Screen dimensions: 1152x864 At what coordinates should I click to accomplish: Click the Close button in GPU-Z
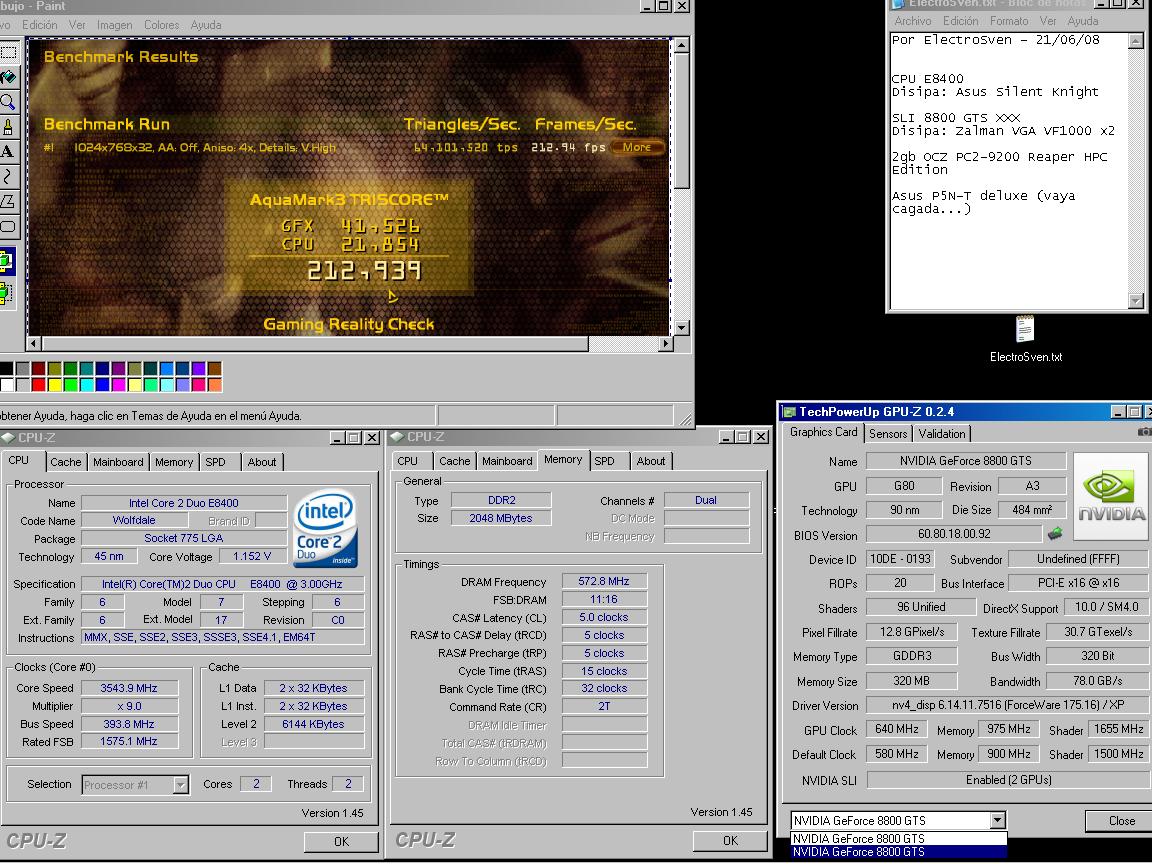pyautogui.click(x=1121, y=821)
